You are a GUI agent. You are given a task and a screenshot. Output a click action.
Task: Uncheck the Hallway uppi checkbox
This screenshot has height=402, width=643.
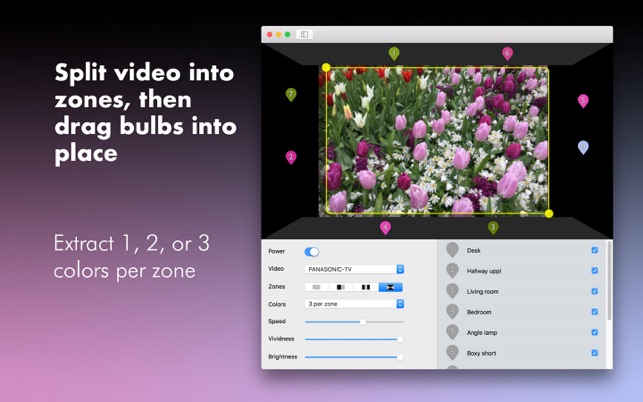click(595, 271)
